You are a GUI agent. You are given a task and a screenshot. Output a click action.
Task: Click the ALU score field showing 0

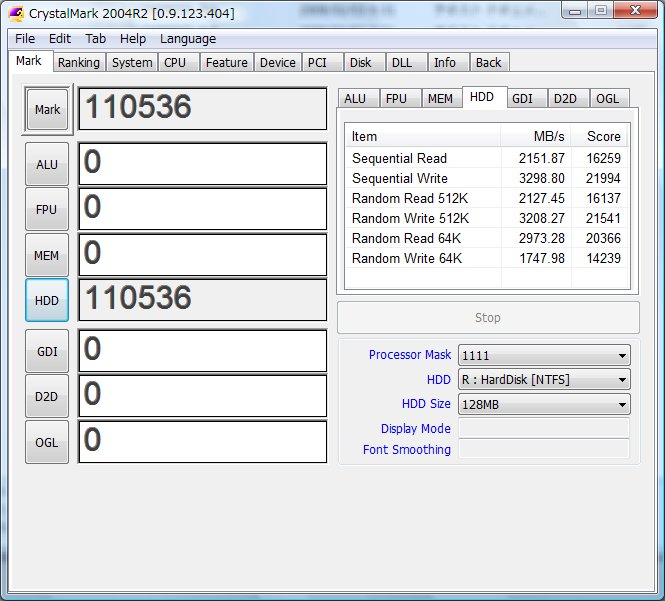(203, 164)
